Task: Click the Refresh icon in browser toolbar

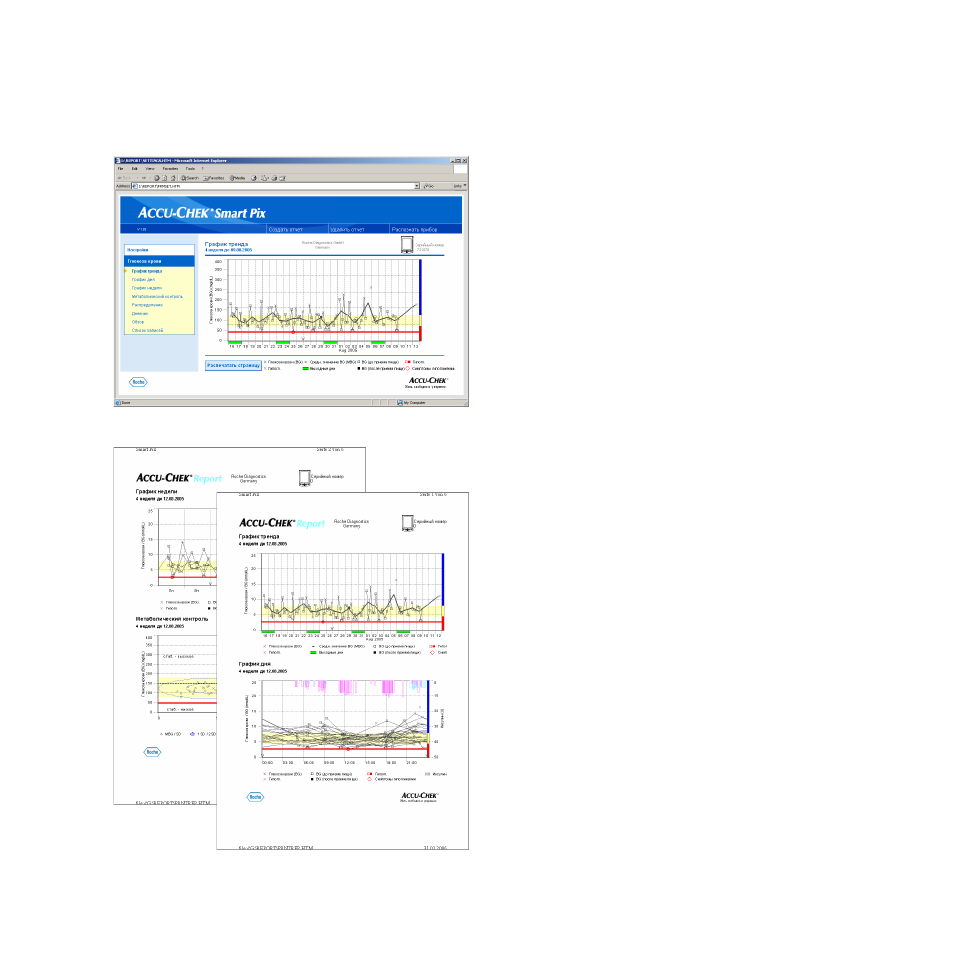Action: point(164,178)
